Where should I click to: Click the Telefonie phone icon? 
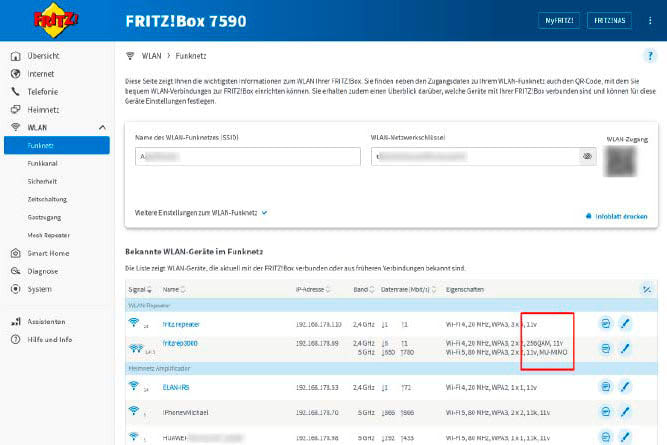[x=15, y=91]
